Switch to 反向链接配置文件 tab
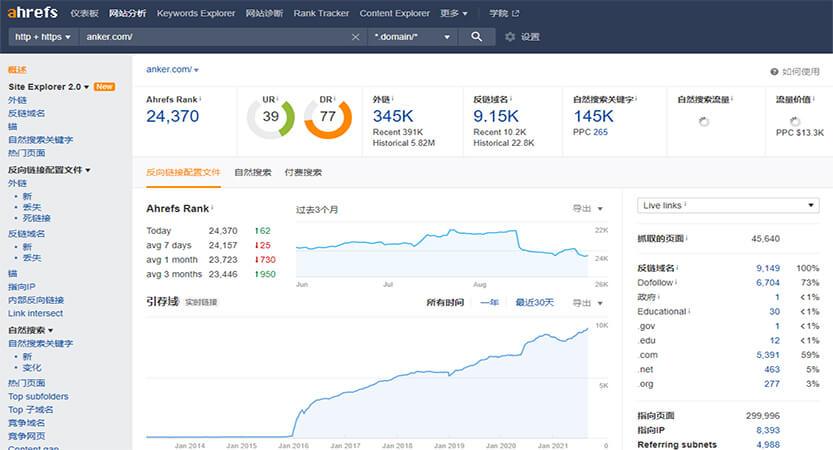The width and height of the screenshot is (833, 450). (183, 173)
